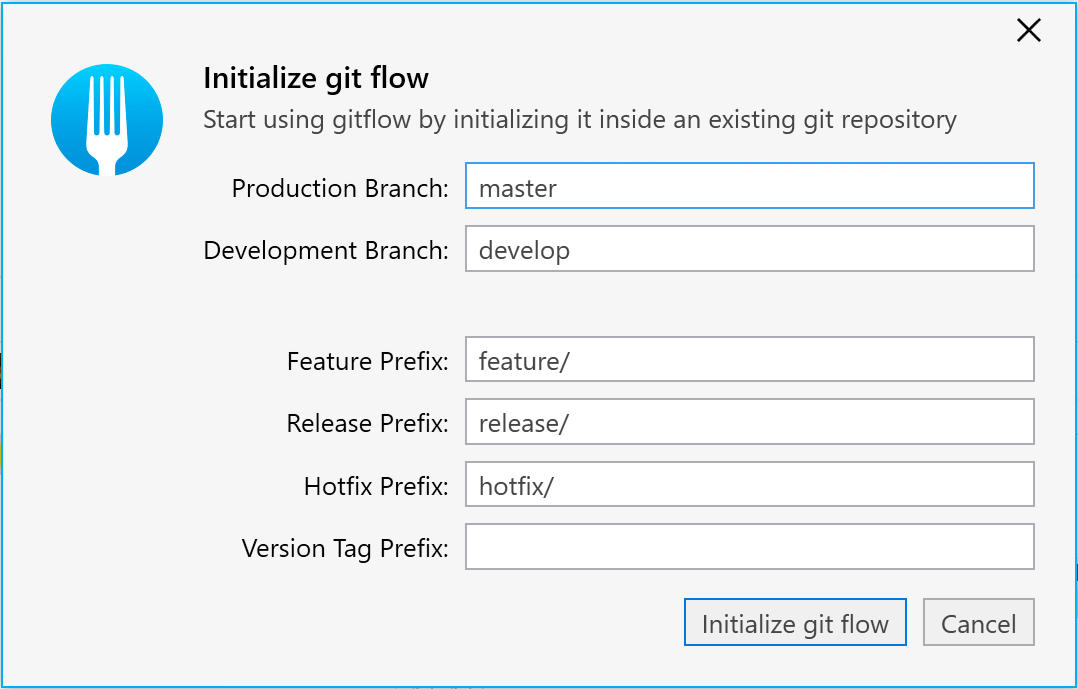Viewport: 1078px width, 689px height.
Task: Focus the Production Branch input field
Action: 749,186
